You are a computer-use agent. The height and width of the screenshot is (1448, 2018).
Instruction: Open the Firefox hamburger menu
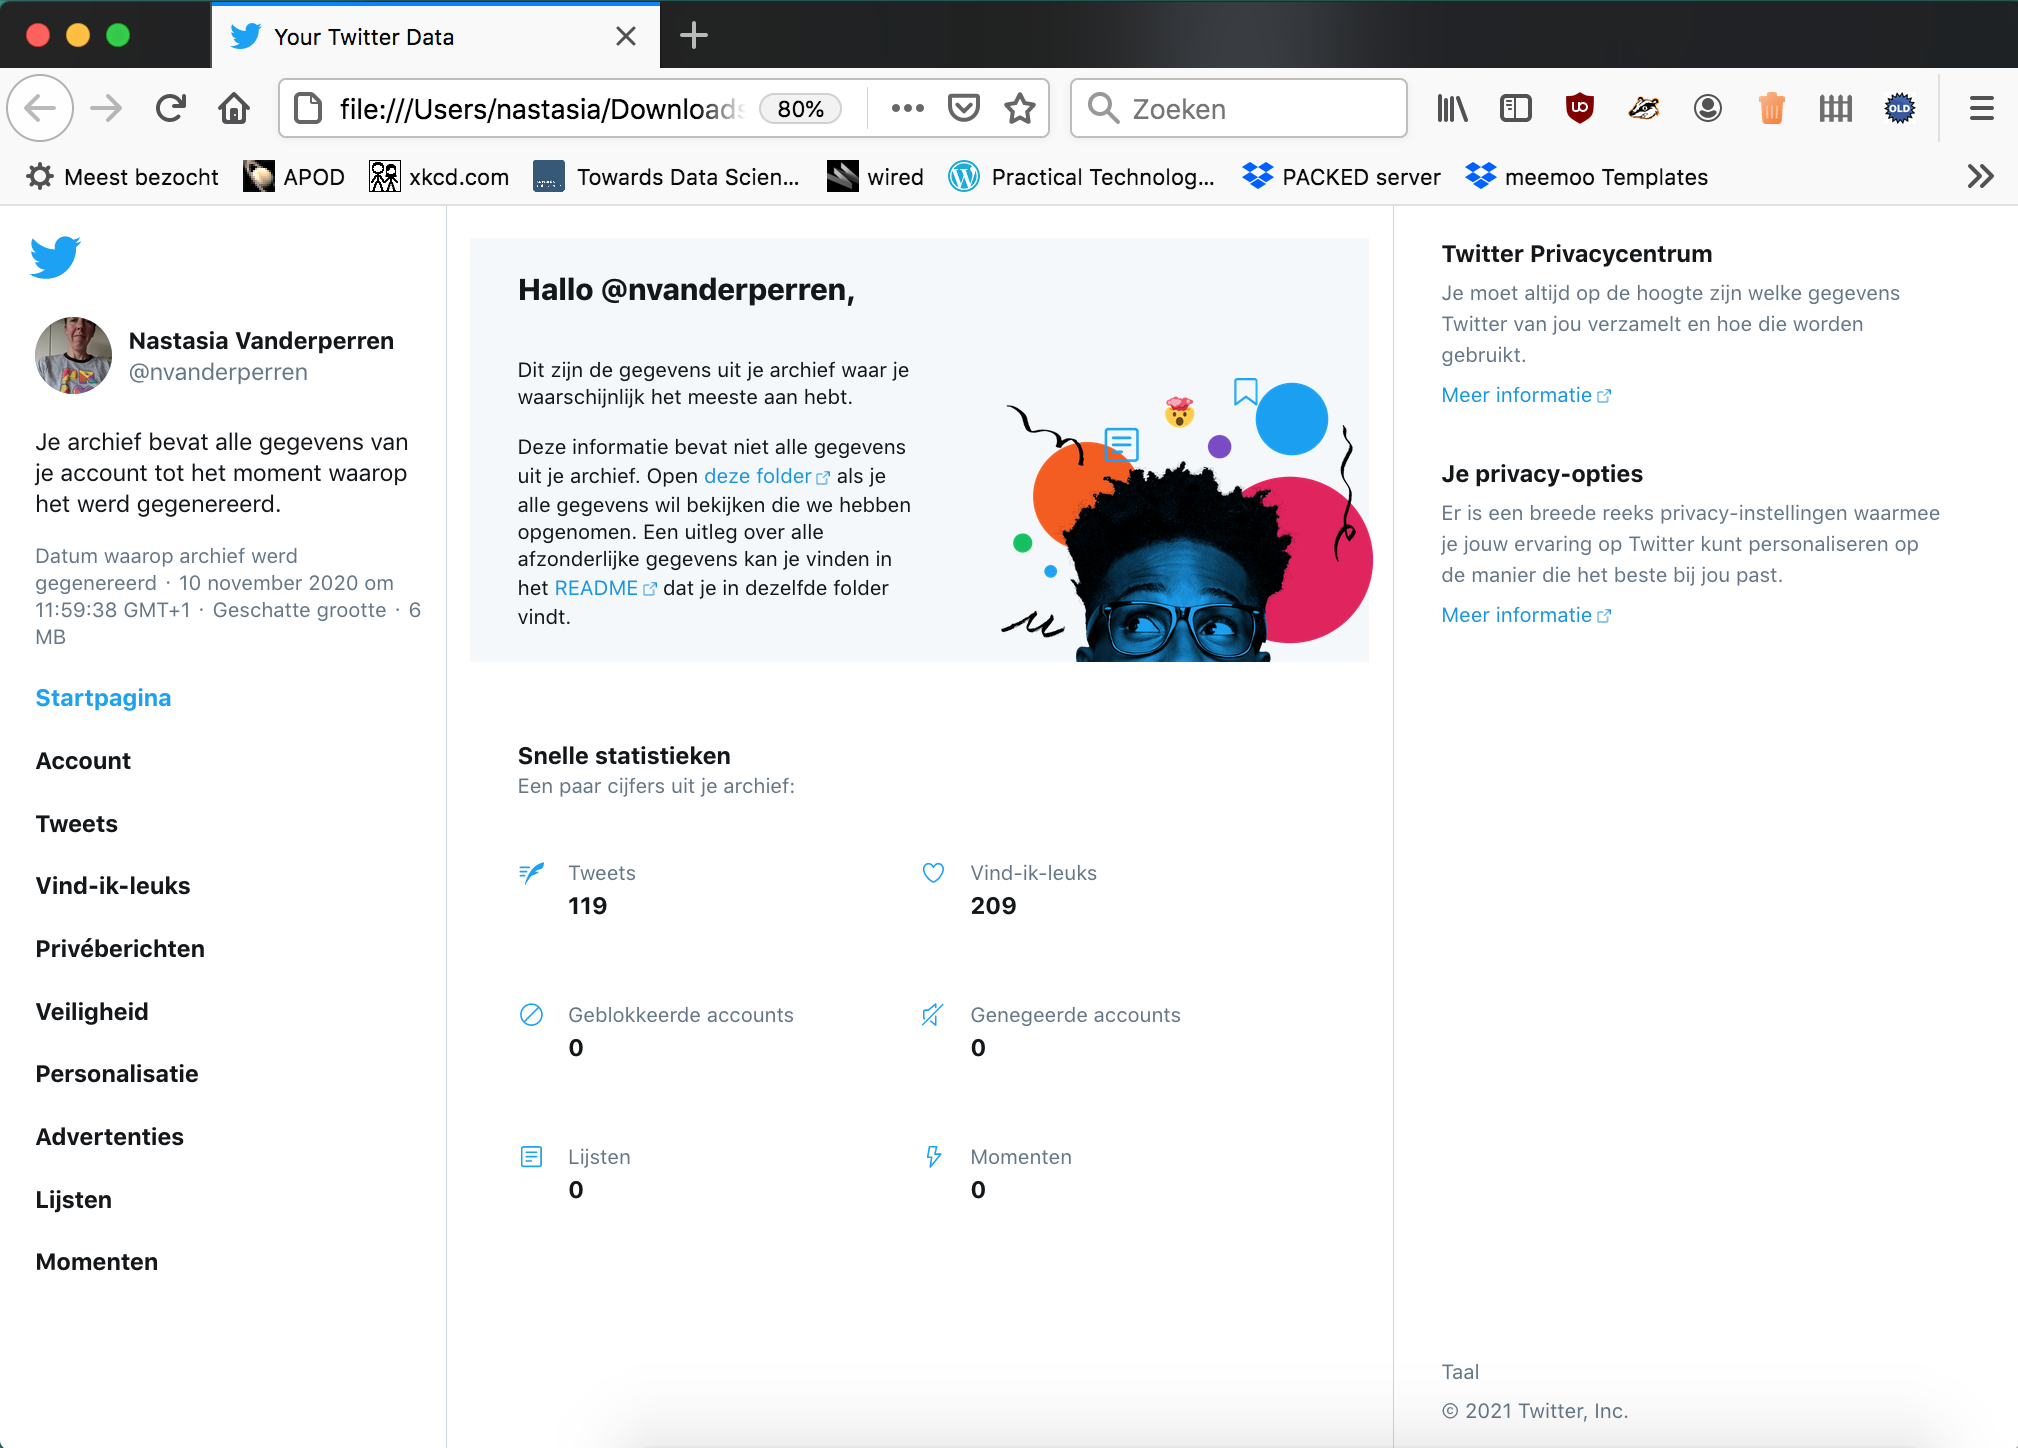coord(1981,108)
